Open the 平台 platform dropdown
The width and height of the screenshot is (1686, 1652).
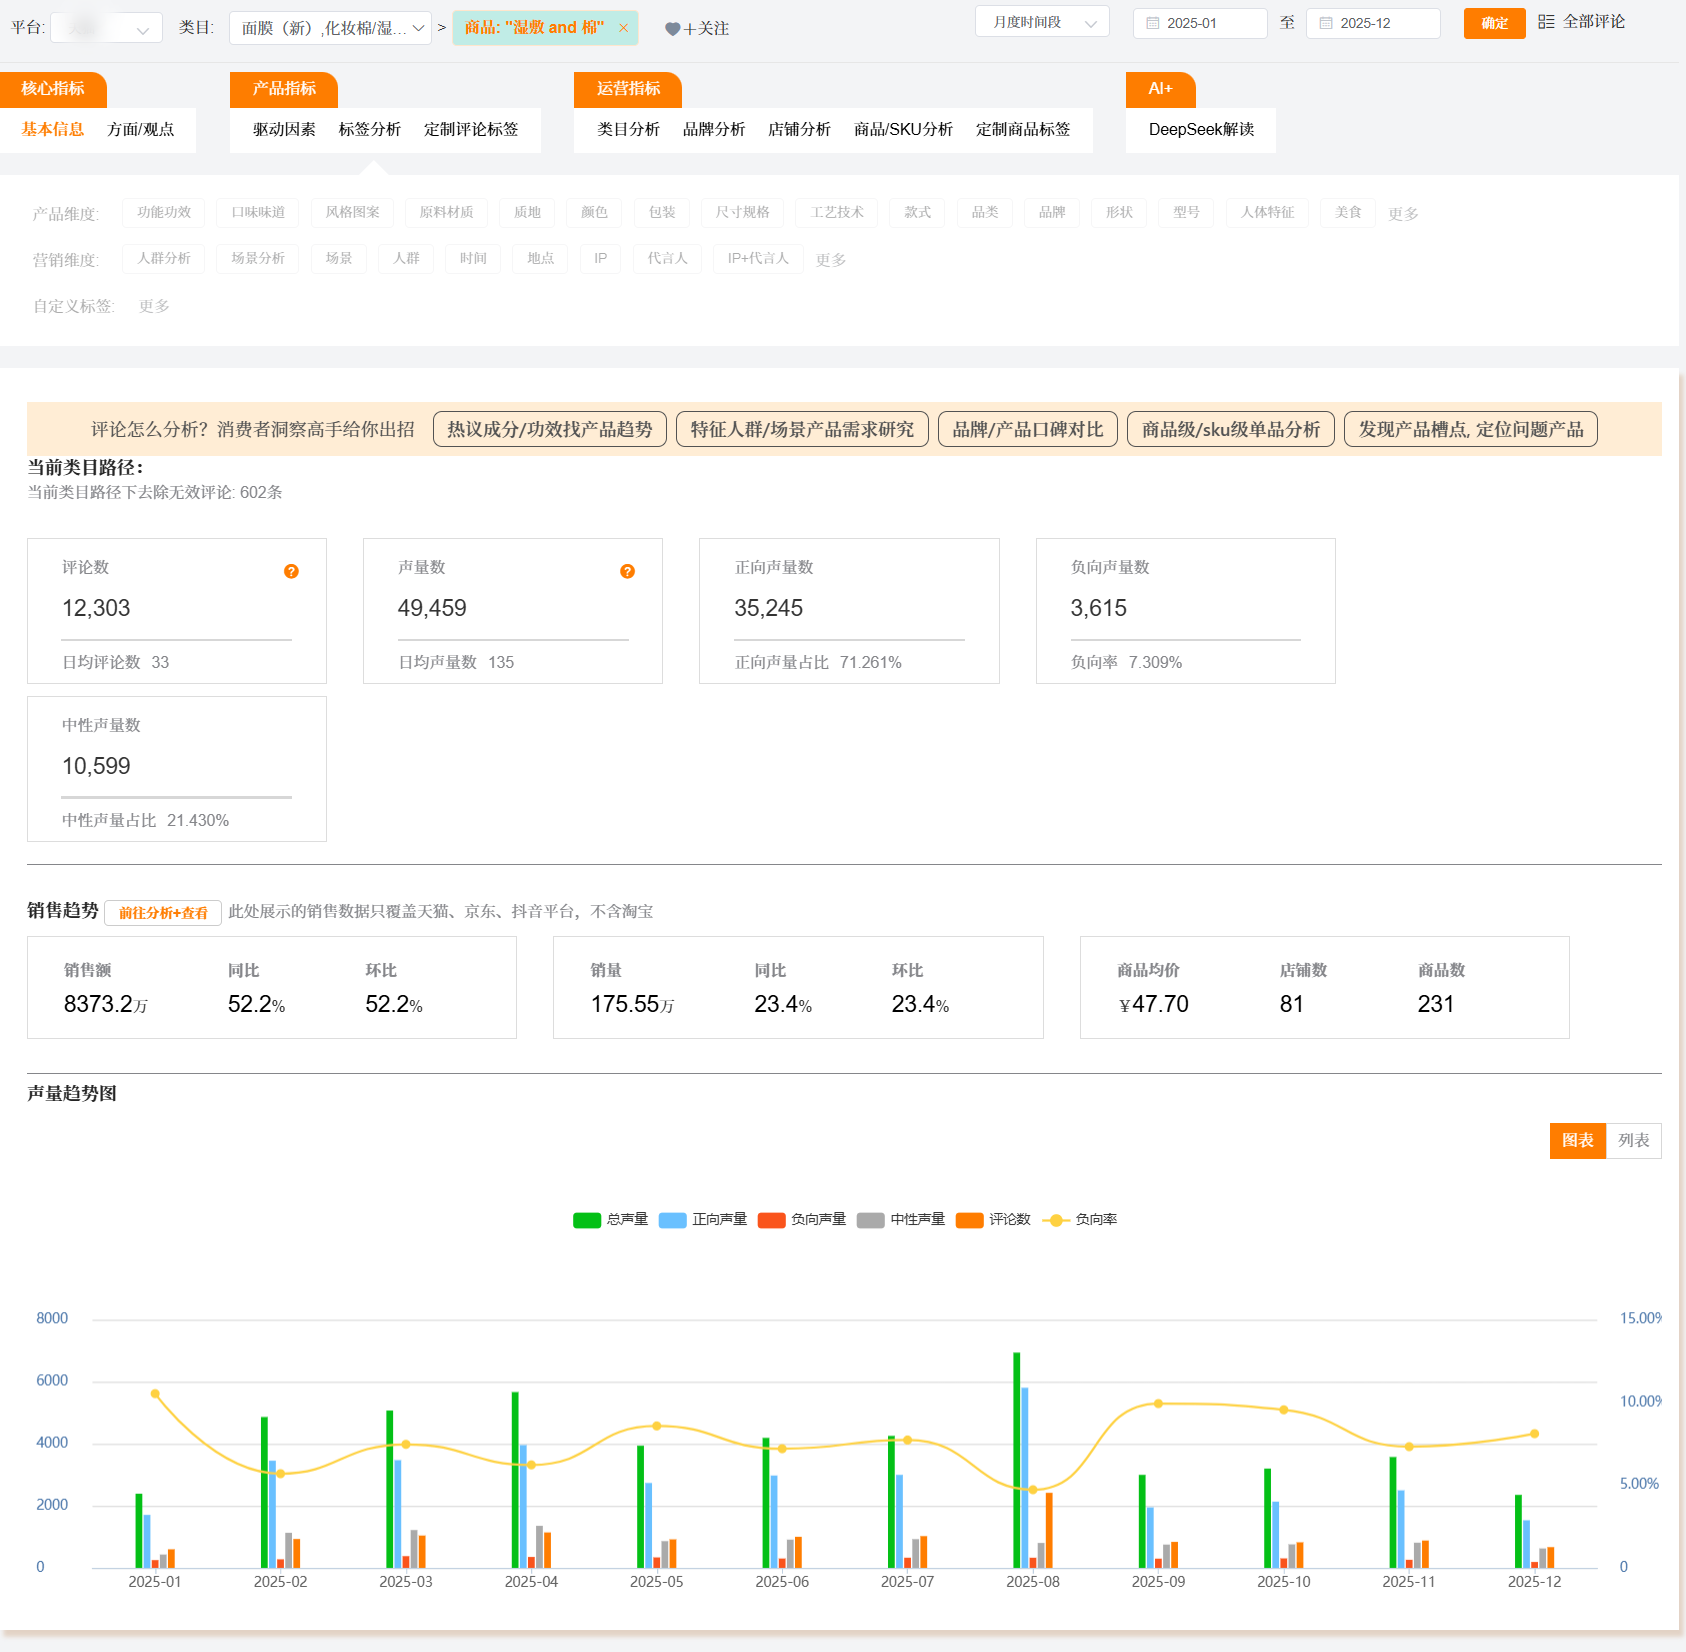pos(106,28)
